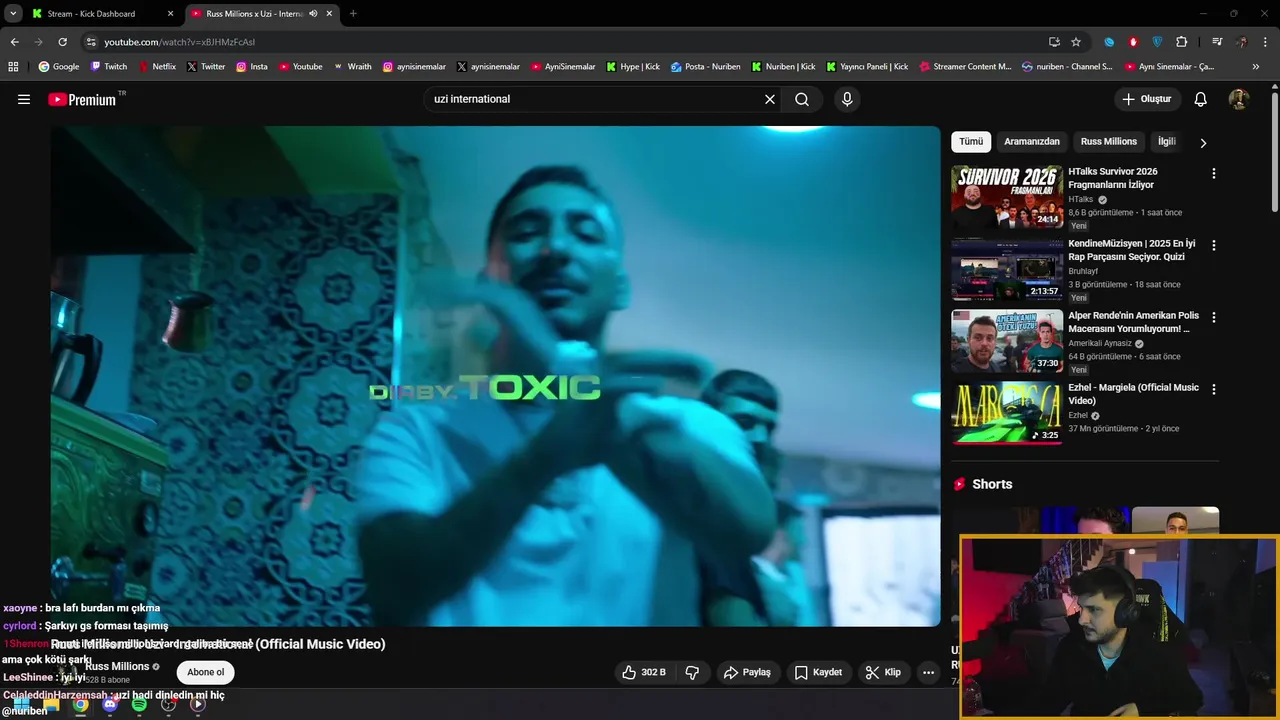Viewport: 1280px width, 720px height.
Task: Open the Posta - Nuriben bookmark
Action: coord(706,67)
